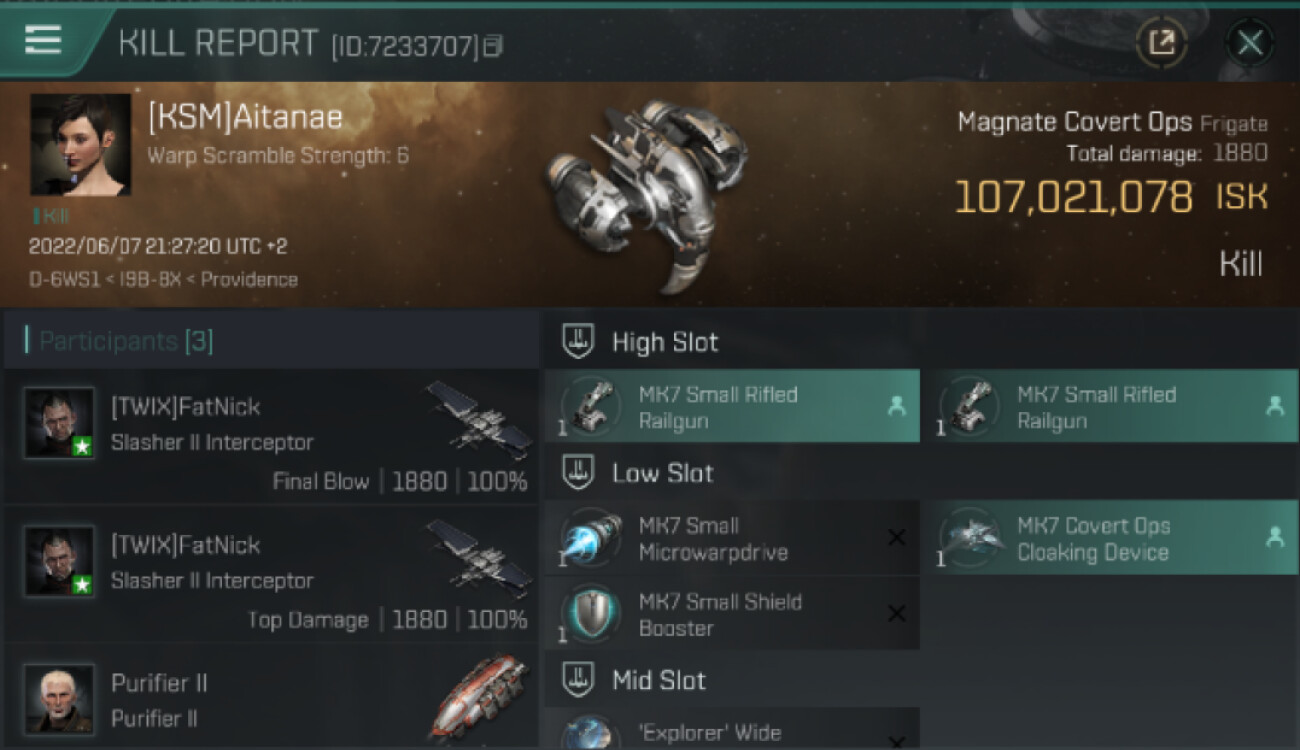Open FatNick's Final Blow participant entry
This screenshot has height=750, width=1300.
click(x=272, y=436)
